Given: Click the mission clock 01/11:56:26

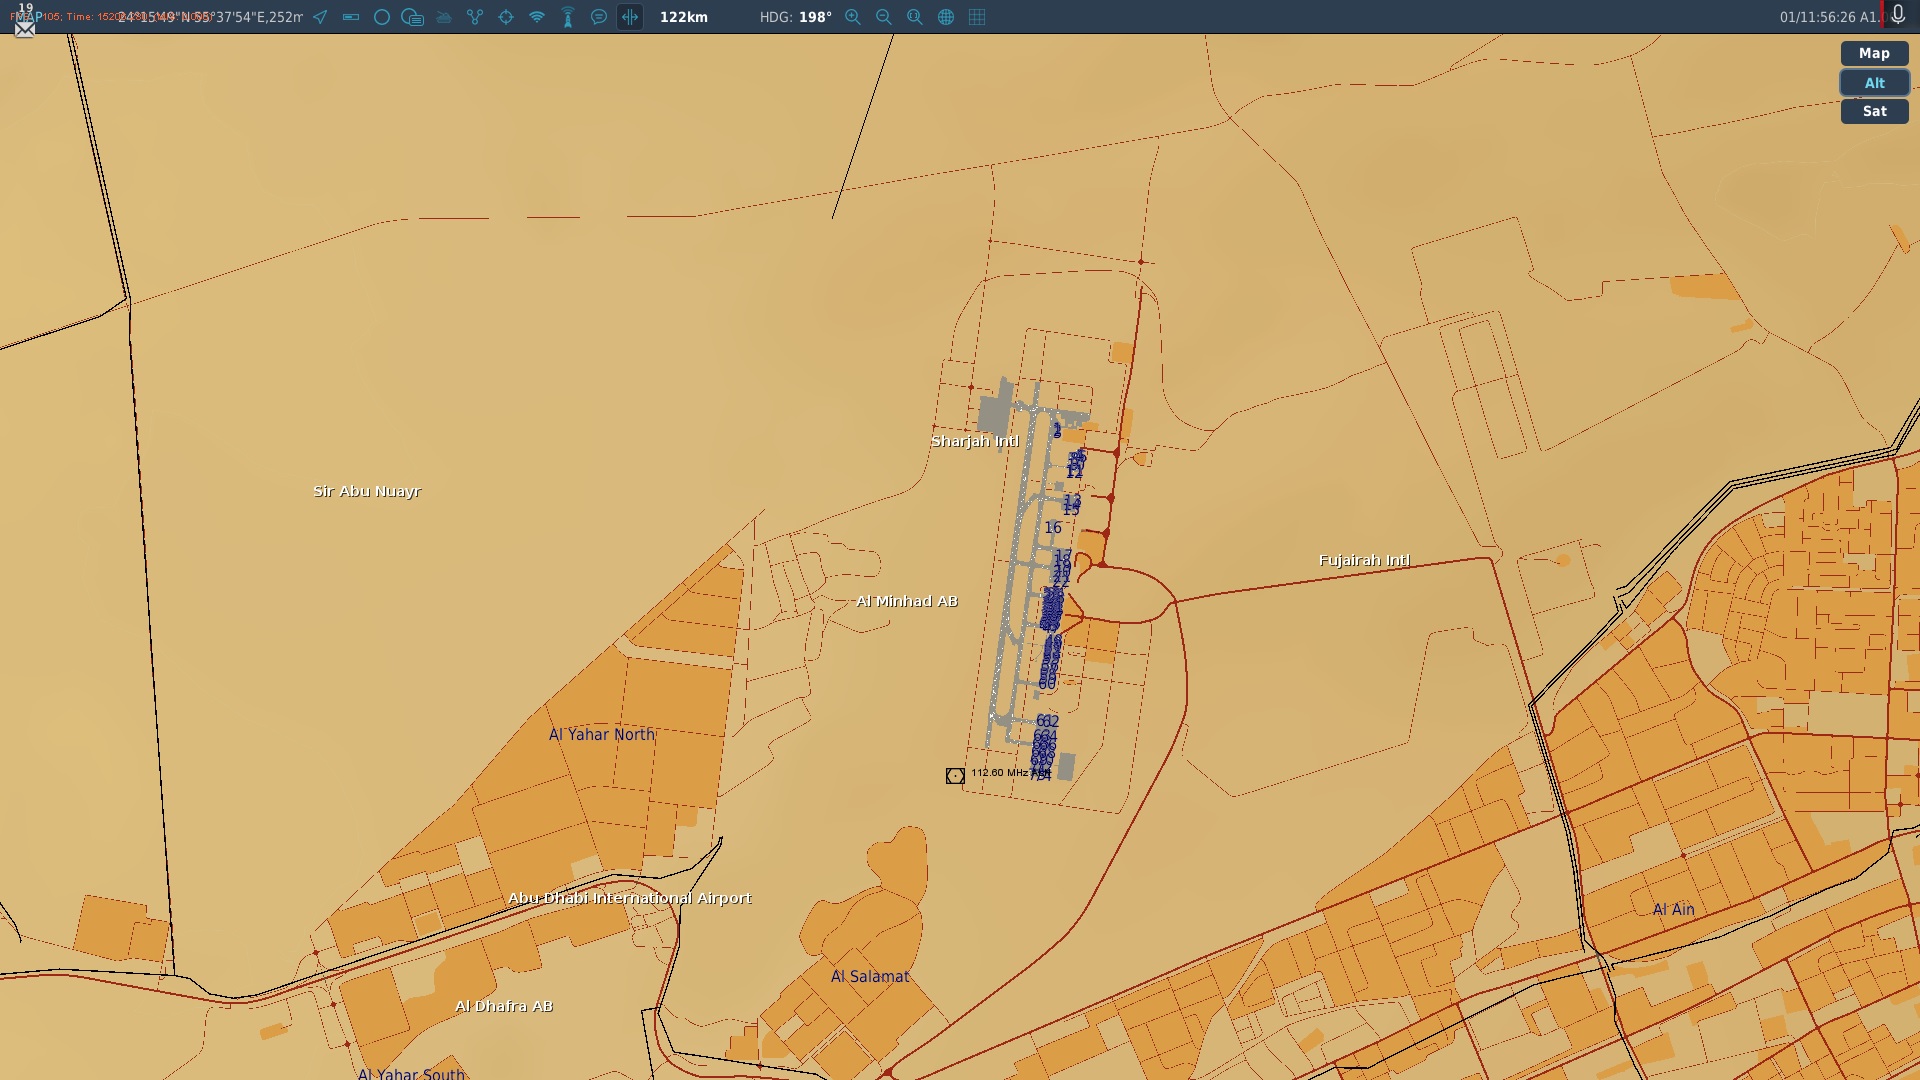Looking at the screenshot, I should [x=1817, y=17].
